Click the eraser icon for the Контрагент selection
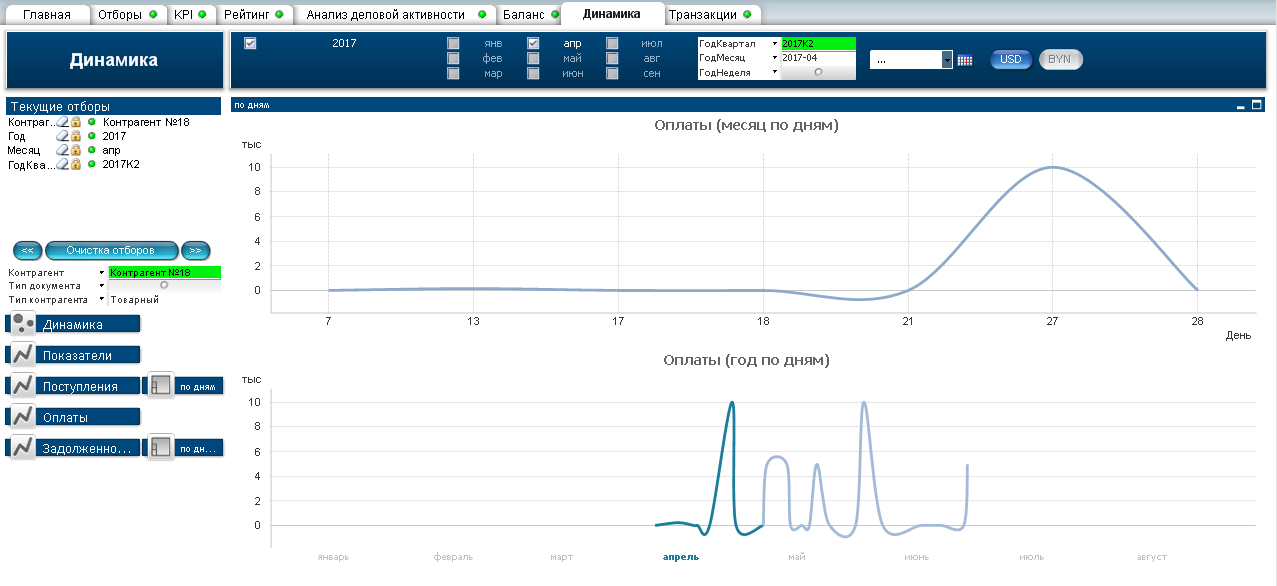 pos(62,122)
